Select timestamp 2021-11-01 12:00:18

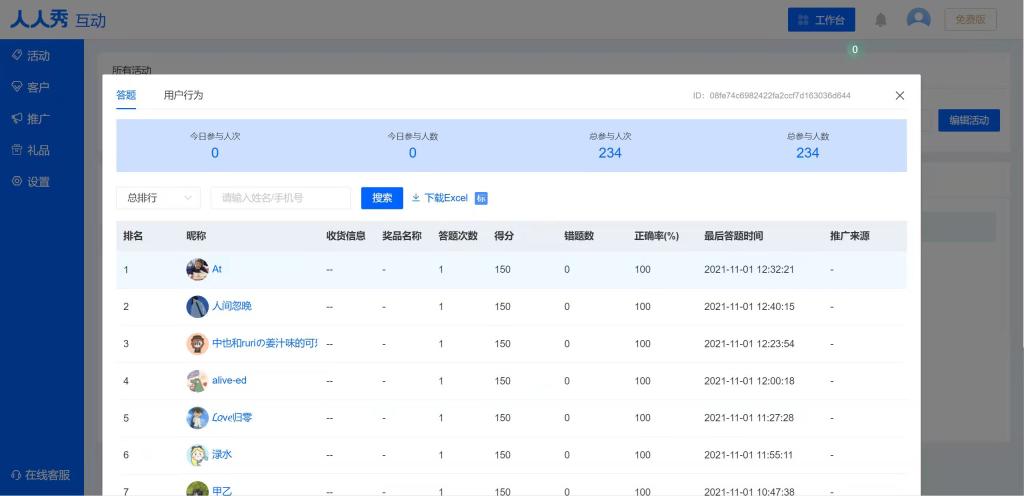[749, 380]
